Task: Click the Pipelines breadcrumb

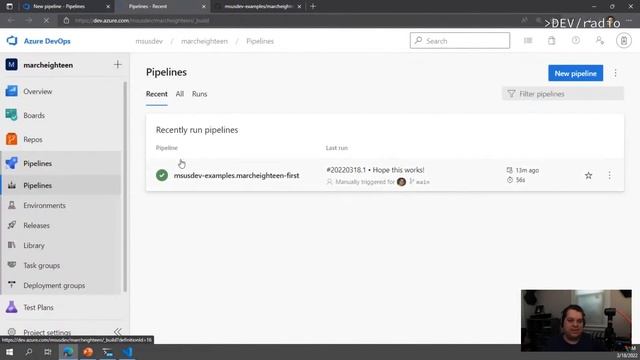Action: (260, 41)
